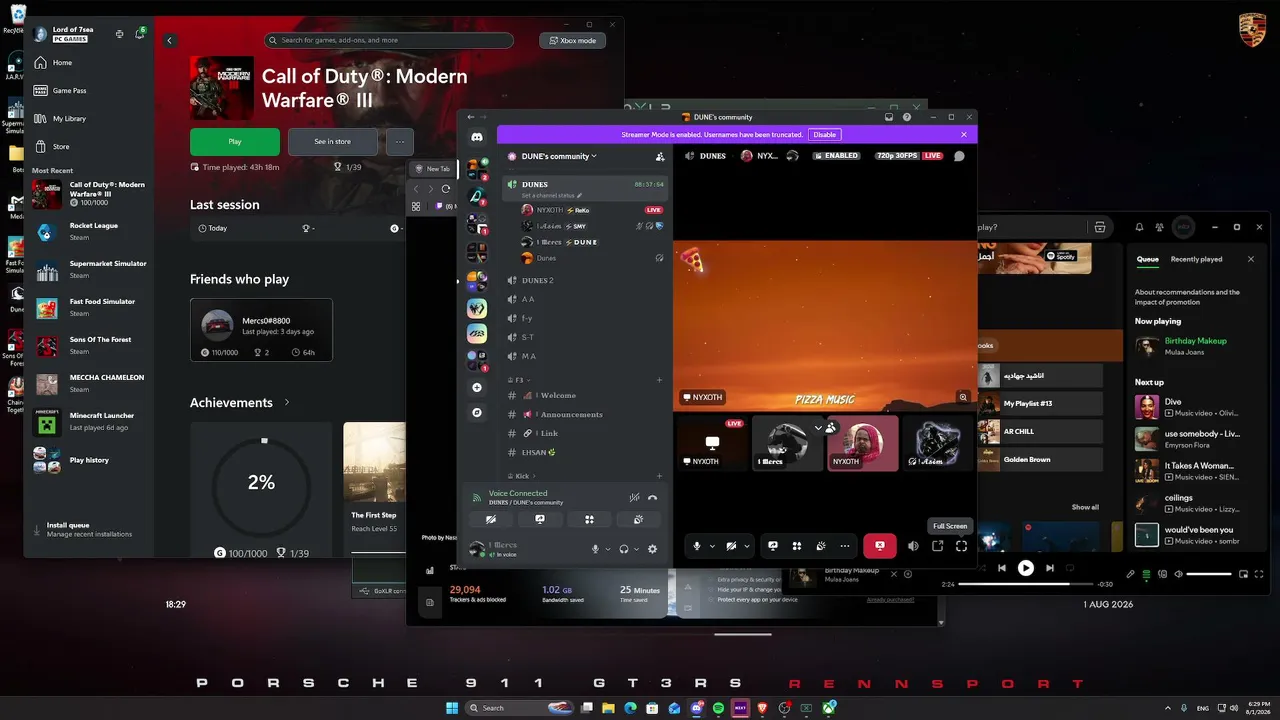Pop out the Discord call window
This screenshot has height=720, width=1280.
point(937,546)
